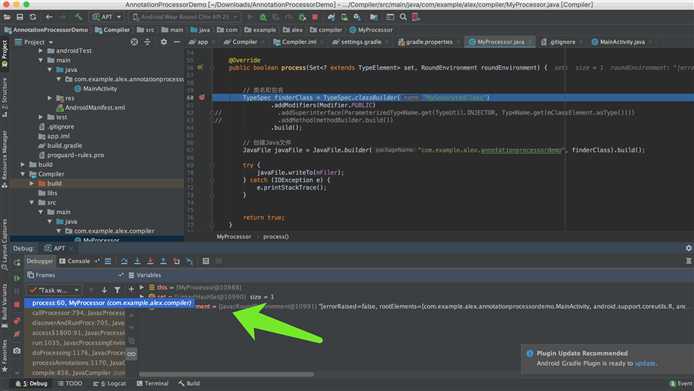Click the camera thread dump icon

coord(17,350)
